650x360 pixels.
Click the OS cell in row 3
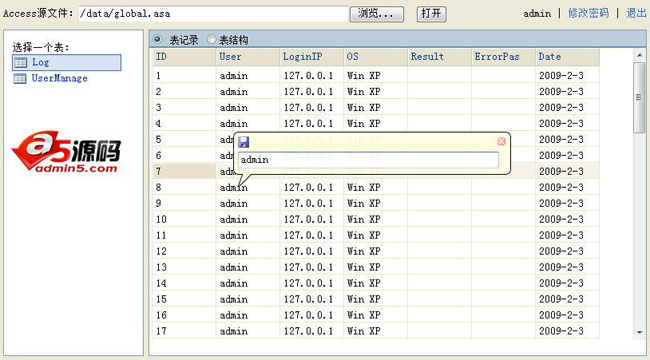(x=376, y=107)
